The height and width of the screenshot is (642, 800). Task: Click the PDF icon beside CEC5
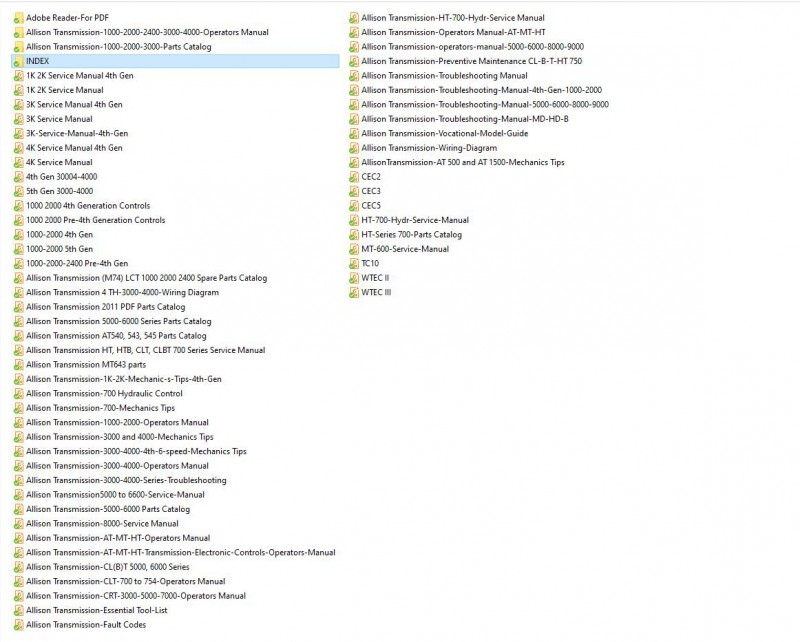tap(354, 206)
